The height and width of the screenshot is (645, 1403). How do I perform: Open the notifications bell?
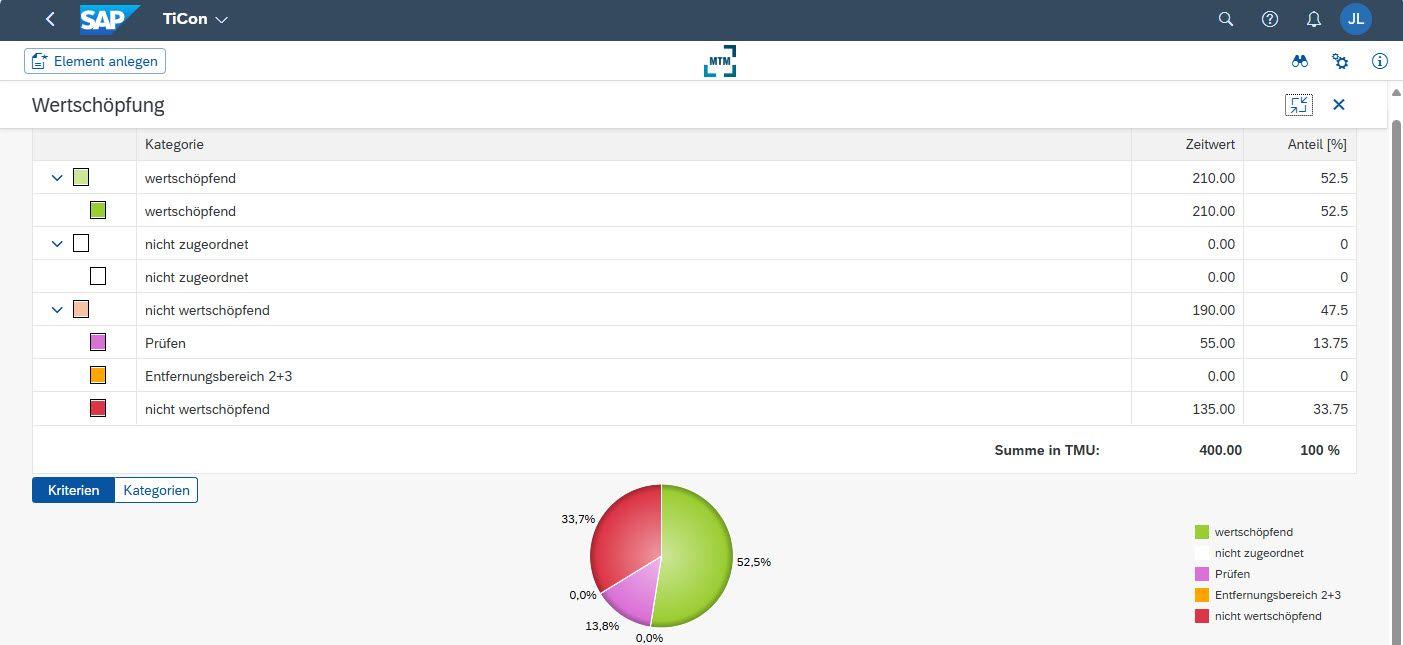coord(1314,19)
